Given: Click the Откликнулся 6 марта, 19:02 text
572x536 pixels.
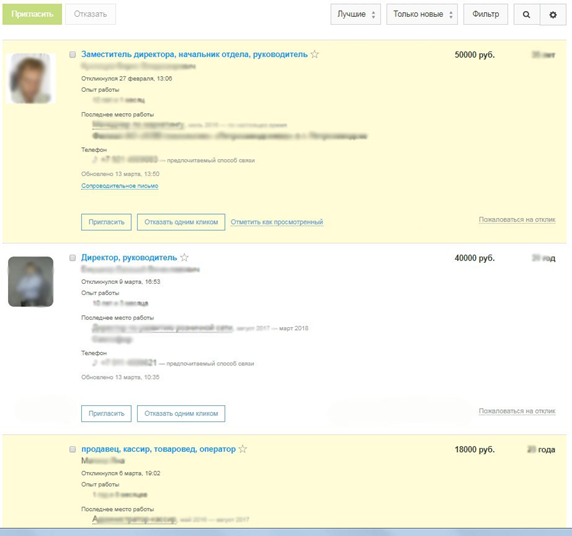Looking at the screenshot, I should point(120,473).
